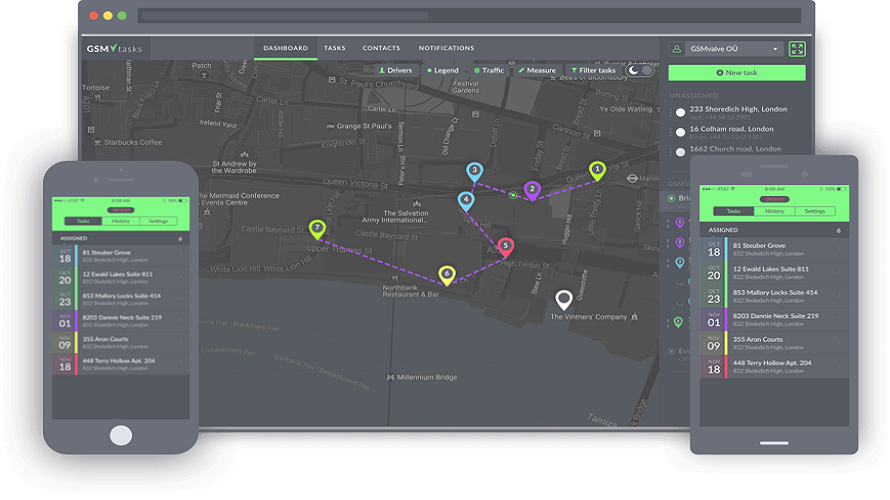Click map pin number 7

317,230
